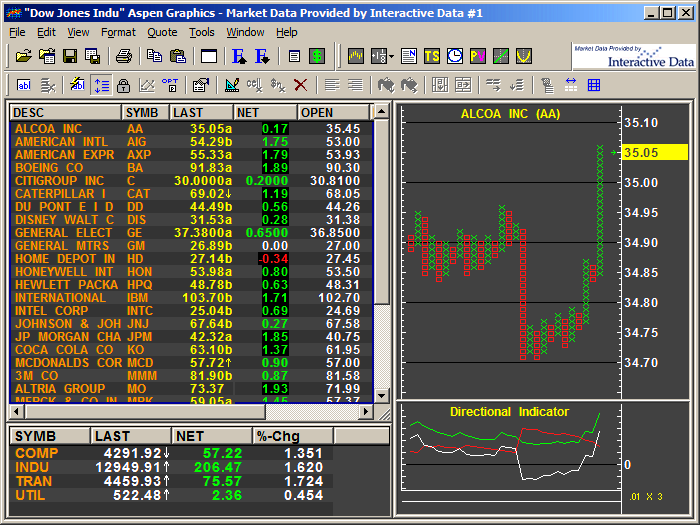Select the ALCOA INC row description
This screenshot has height=525, width=700.
pos(49,129)
